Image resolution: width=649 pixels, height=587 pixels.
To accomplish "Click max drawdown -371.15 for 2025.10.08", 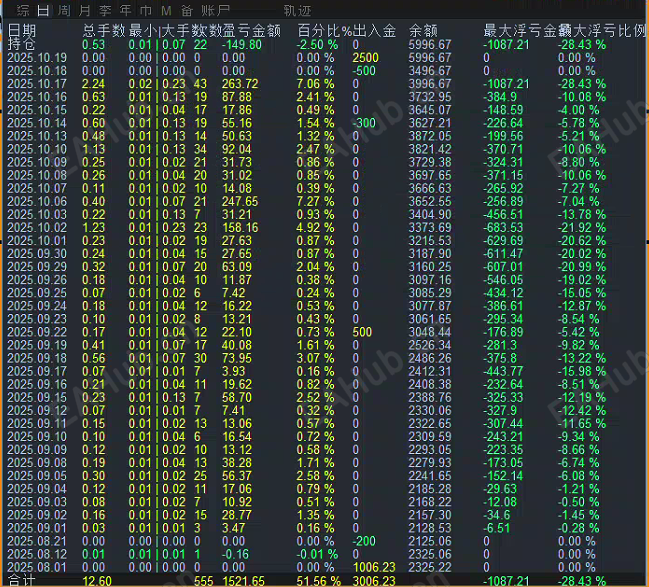I will (x=503, y=176).
